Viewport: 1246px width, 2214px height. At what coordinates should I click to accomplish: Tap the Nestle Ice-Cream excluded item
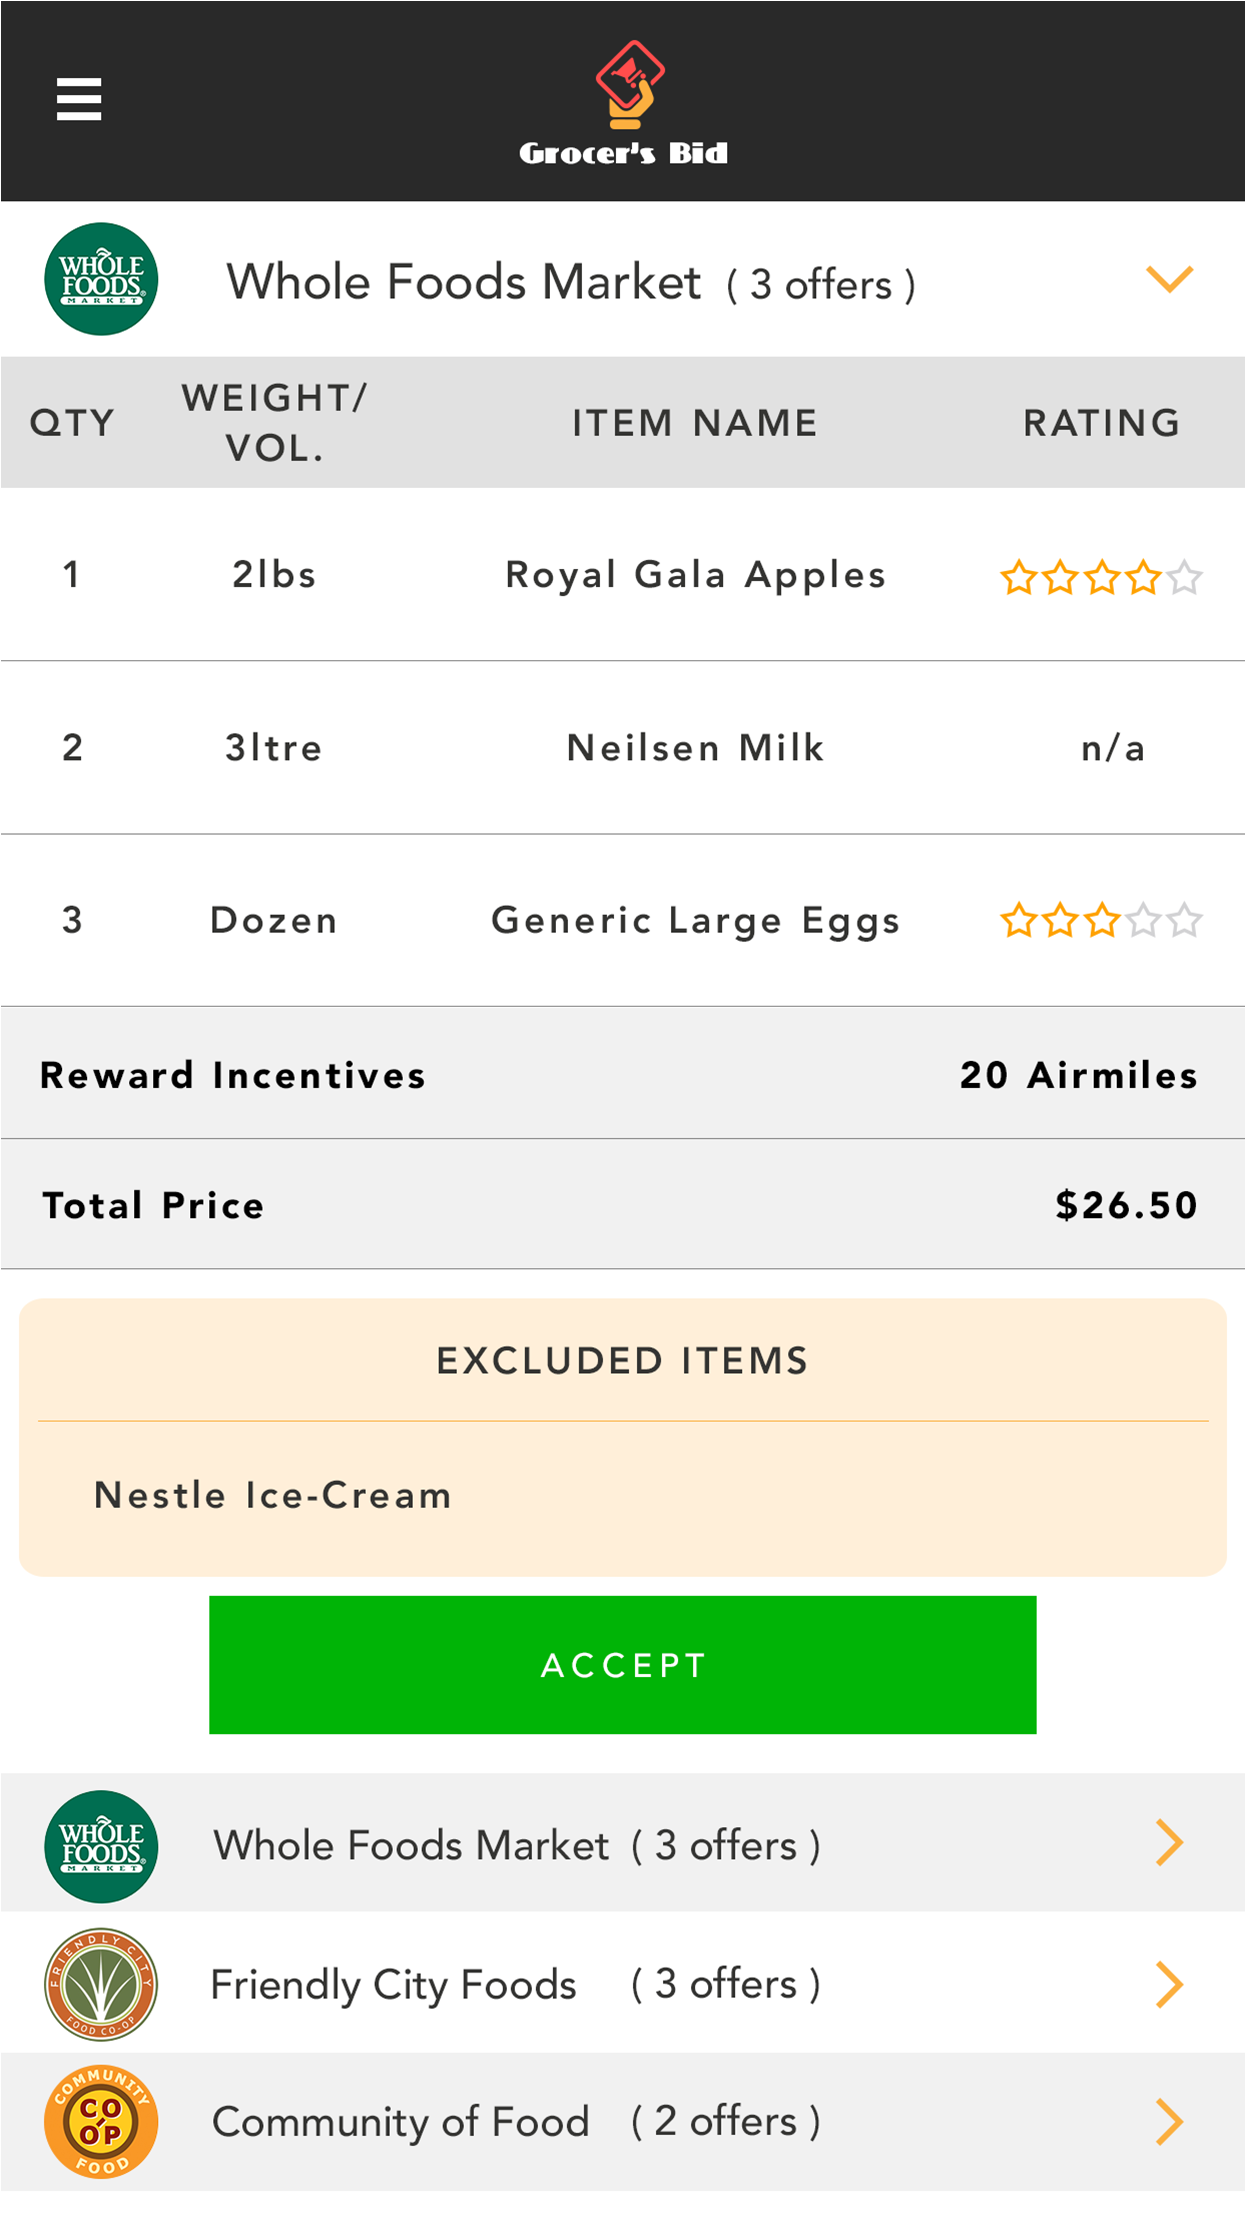coord(272,1495)
